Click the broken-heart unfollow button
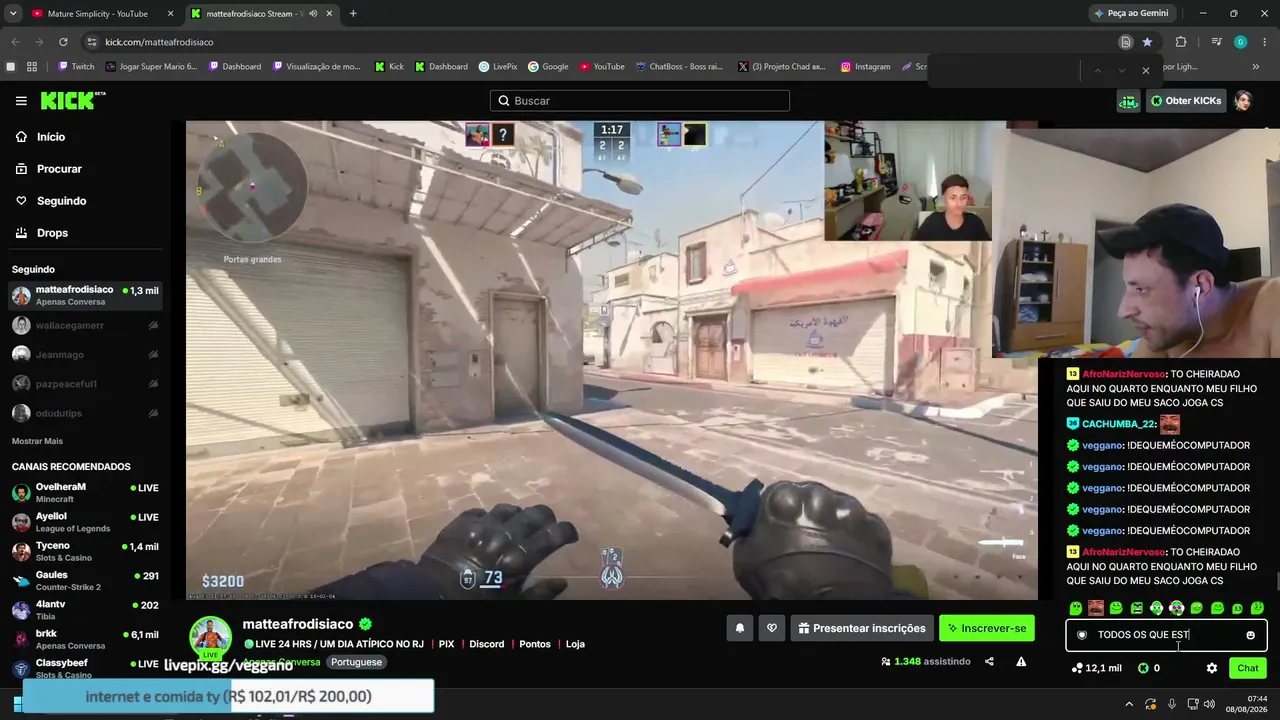Screen dimensions: 1280x720 (771, 628)
